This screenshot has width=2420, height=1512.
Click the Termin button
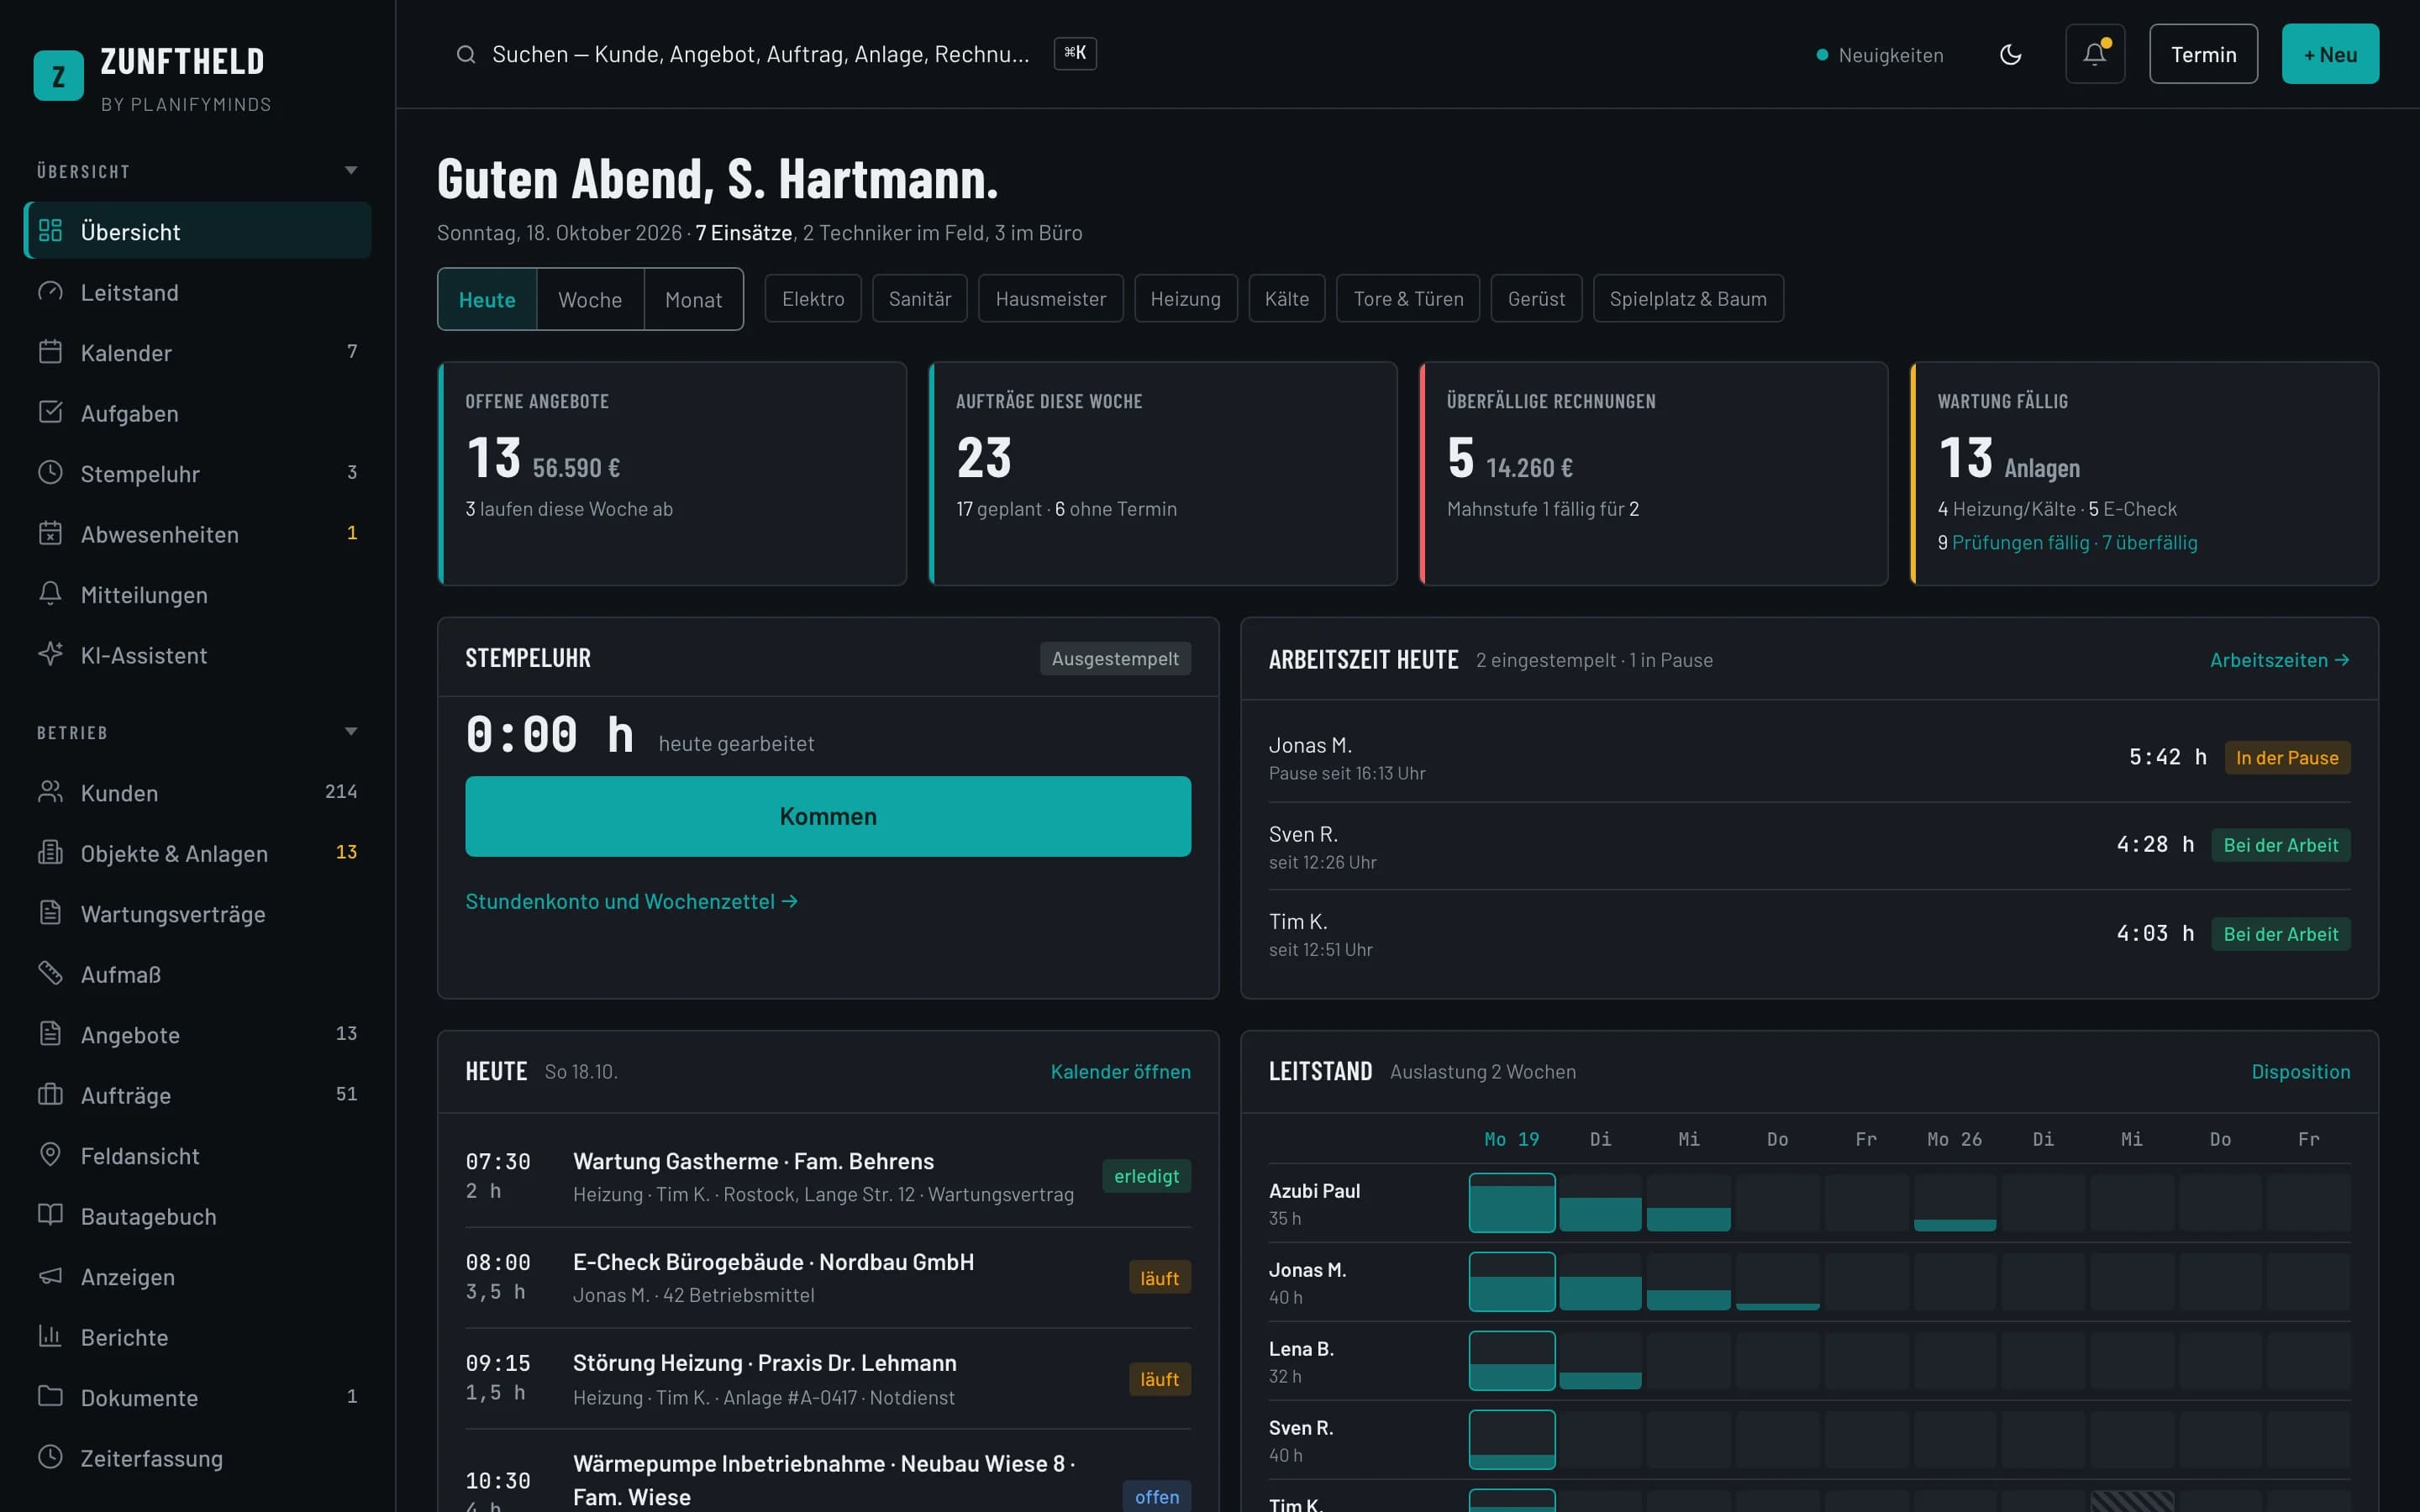point(2203,54)
